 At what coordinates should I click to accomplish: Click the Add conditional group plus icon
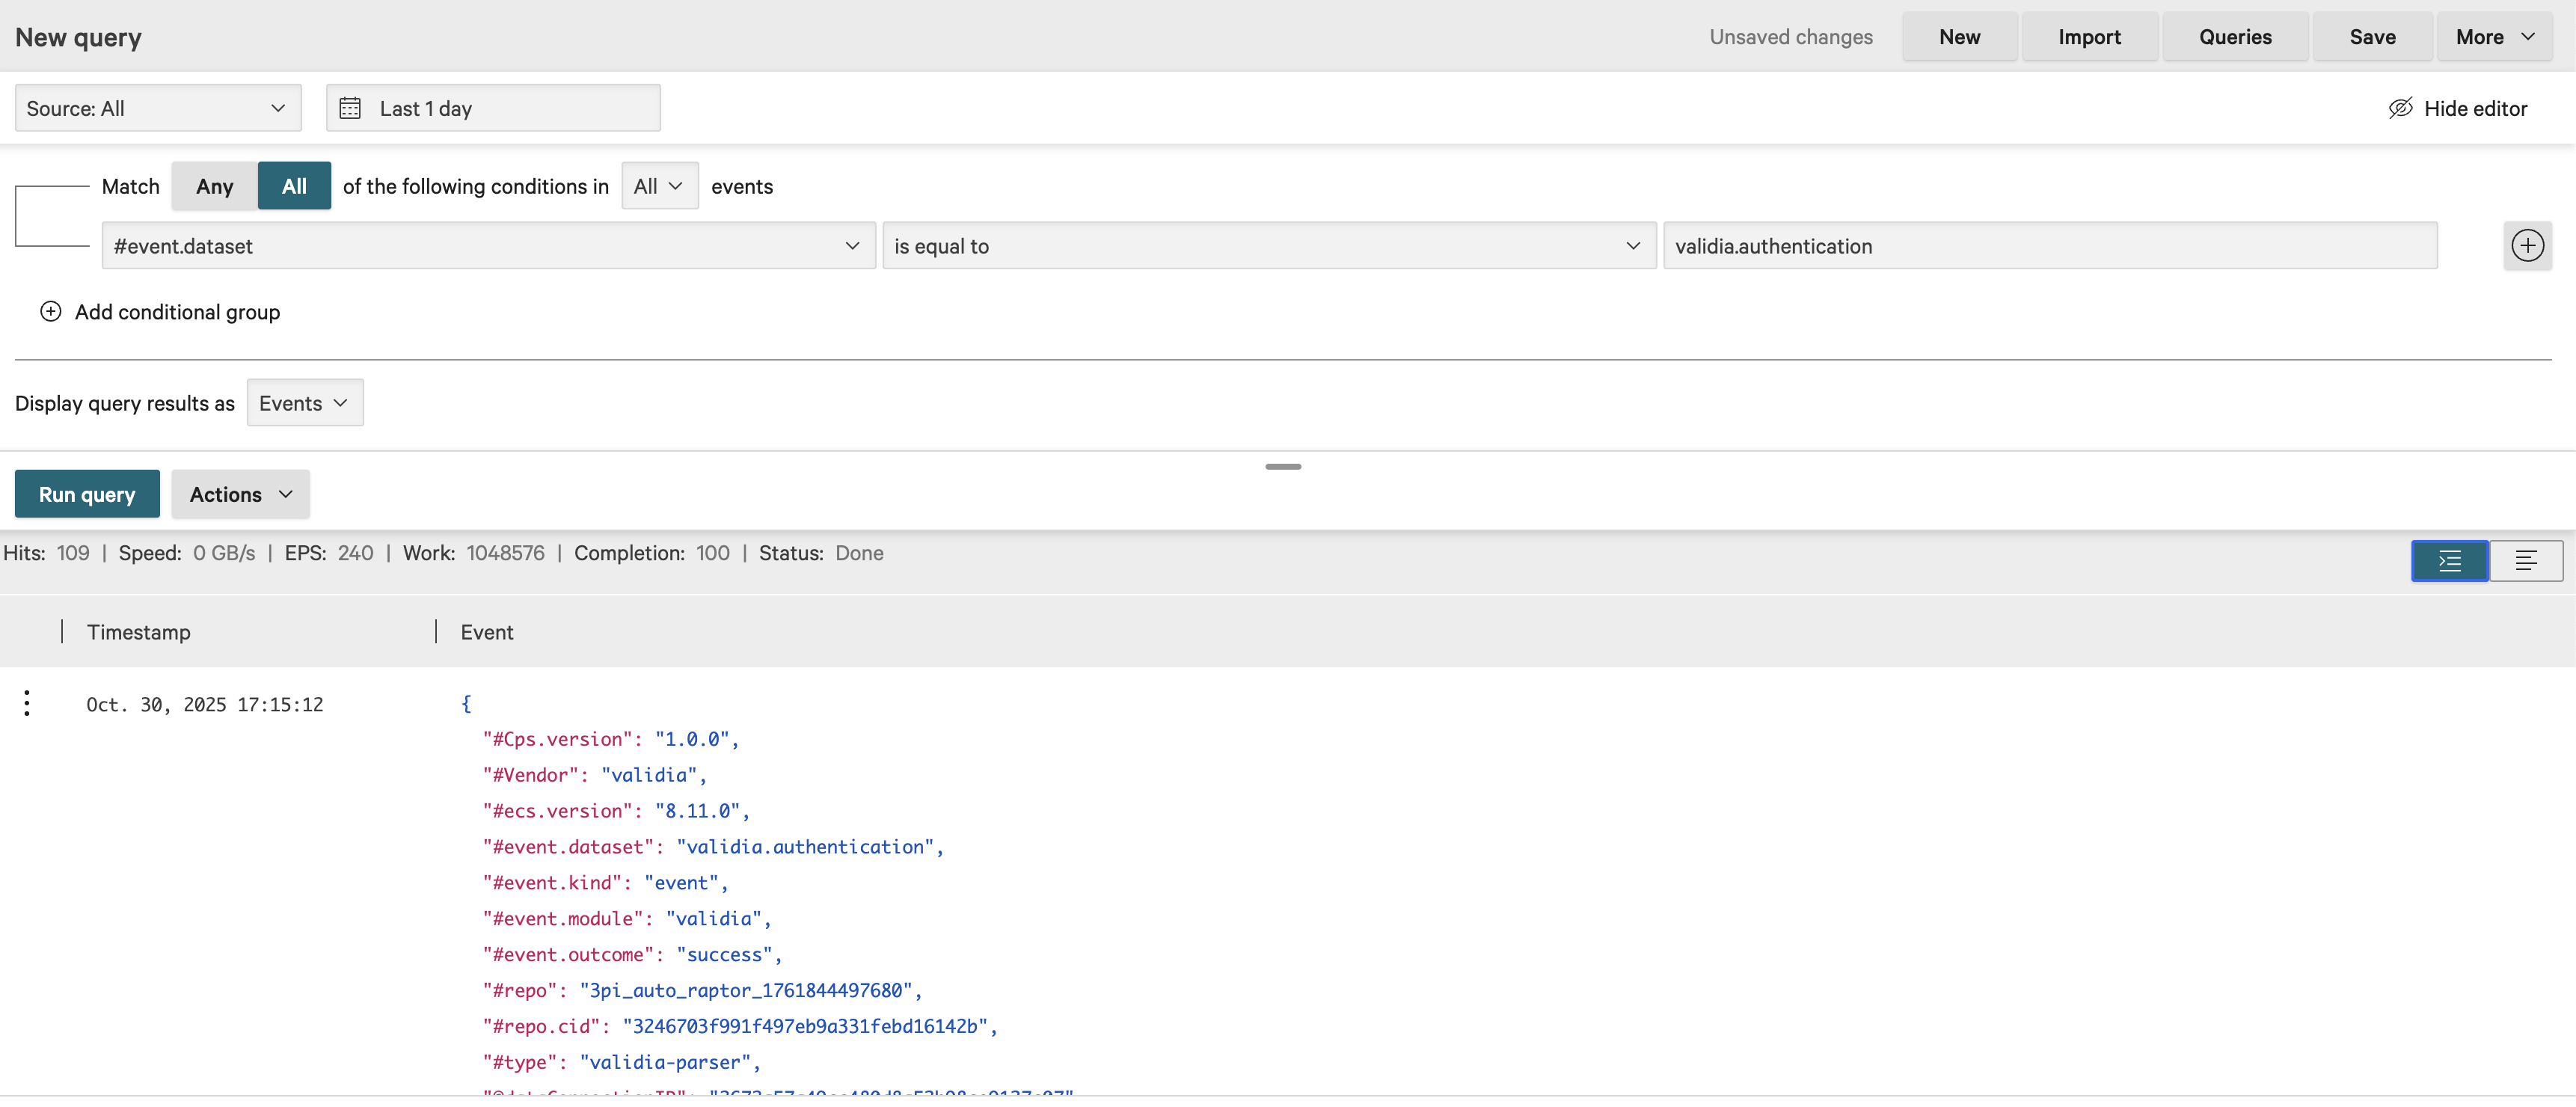click(51, 312)
